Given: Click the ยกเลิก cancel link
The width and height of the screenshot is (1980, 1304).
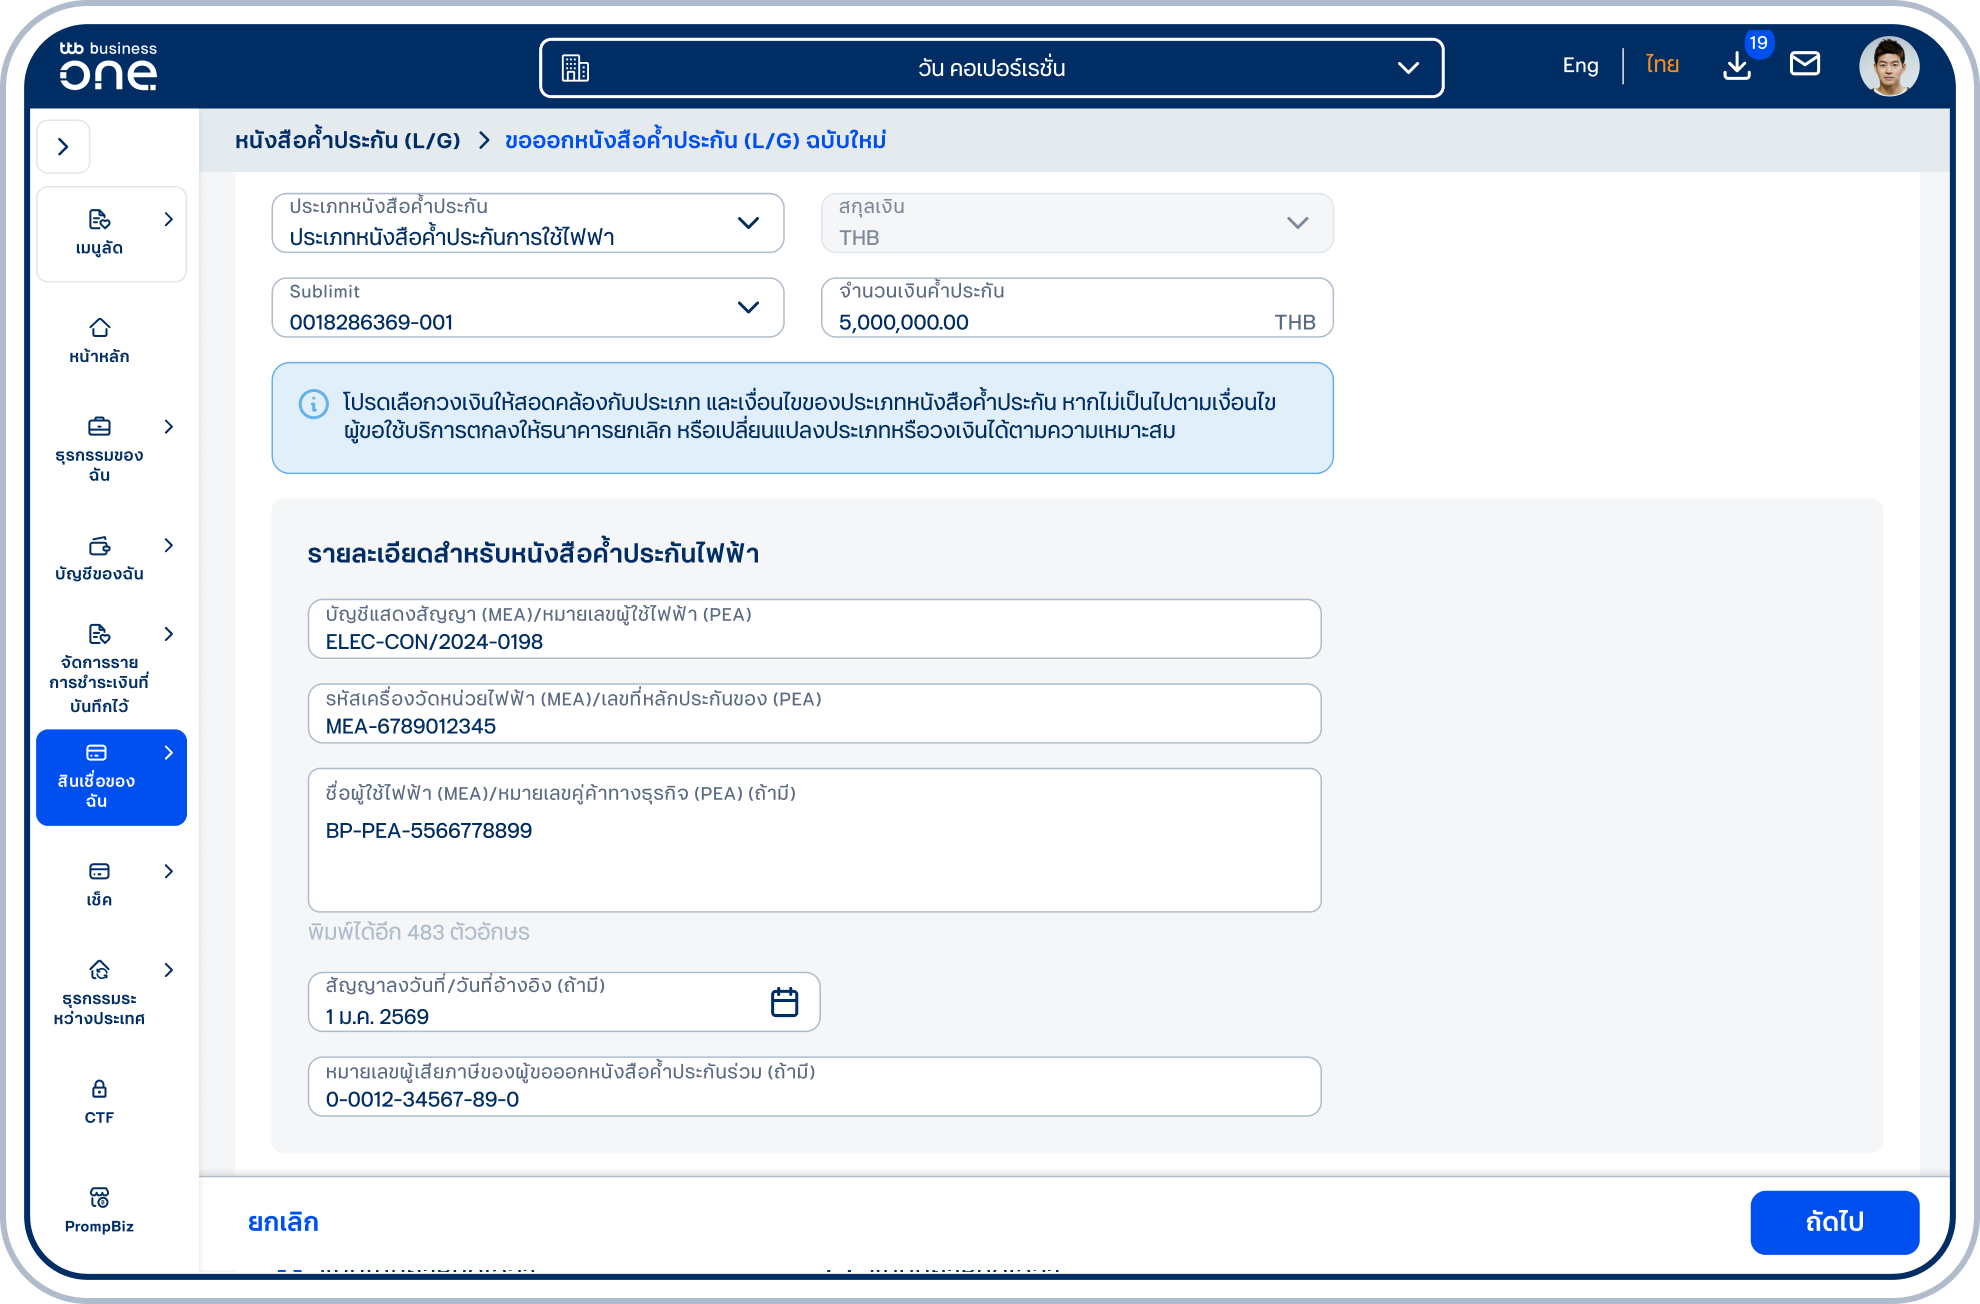Looking at the screenshot, I should click(283, 1222).
